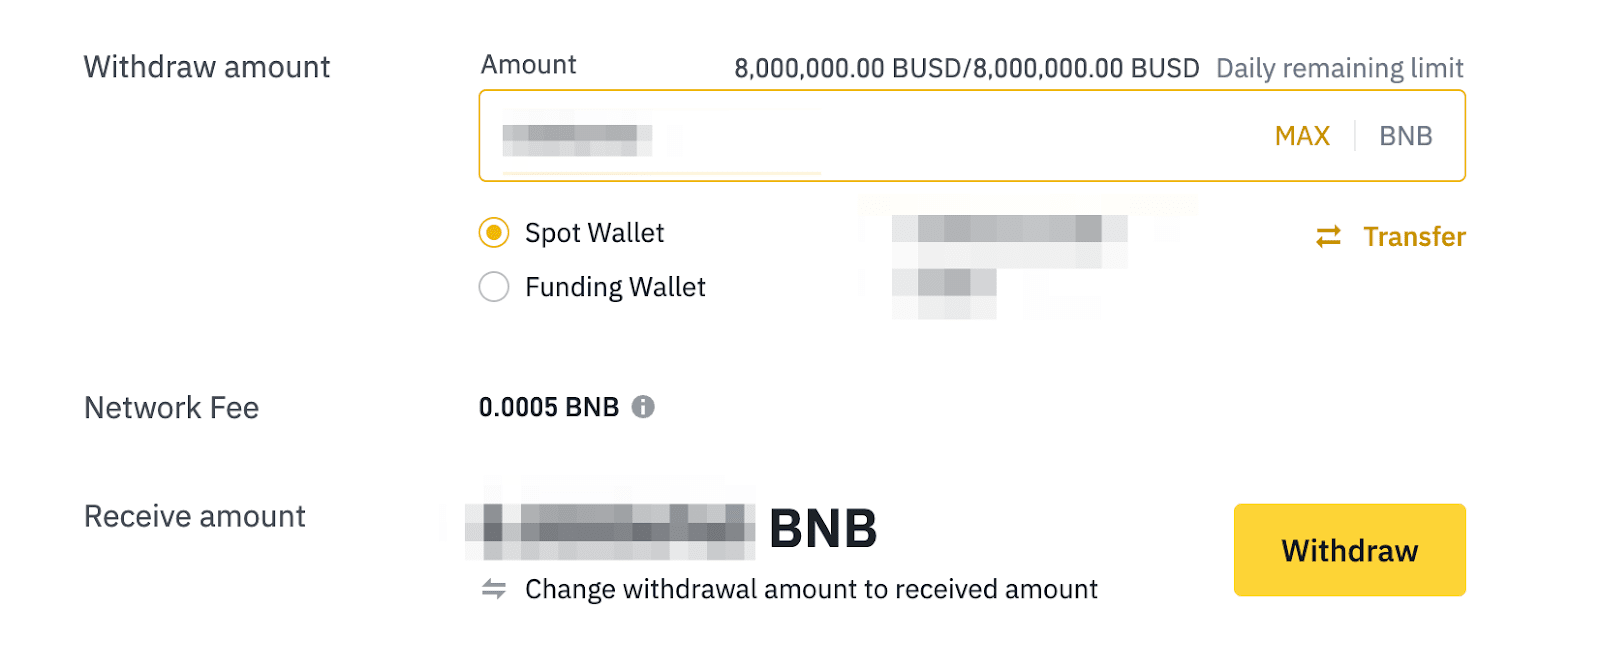Click the Spot Wallet label text
1600x672 pixels.
[x=594, y=233]
